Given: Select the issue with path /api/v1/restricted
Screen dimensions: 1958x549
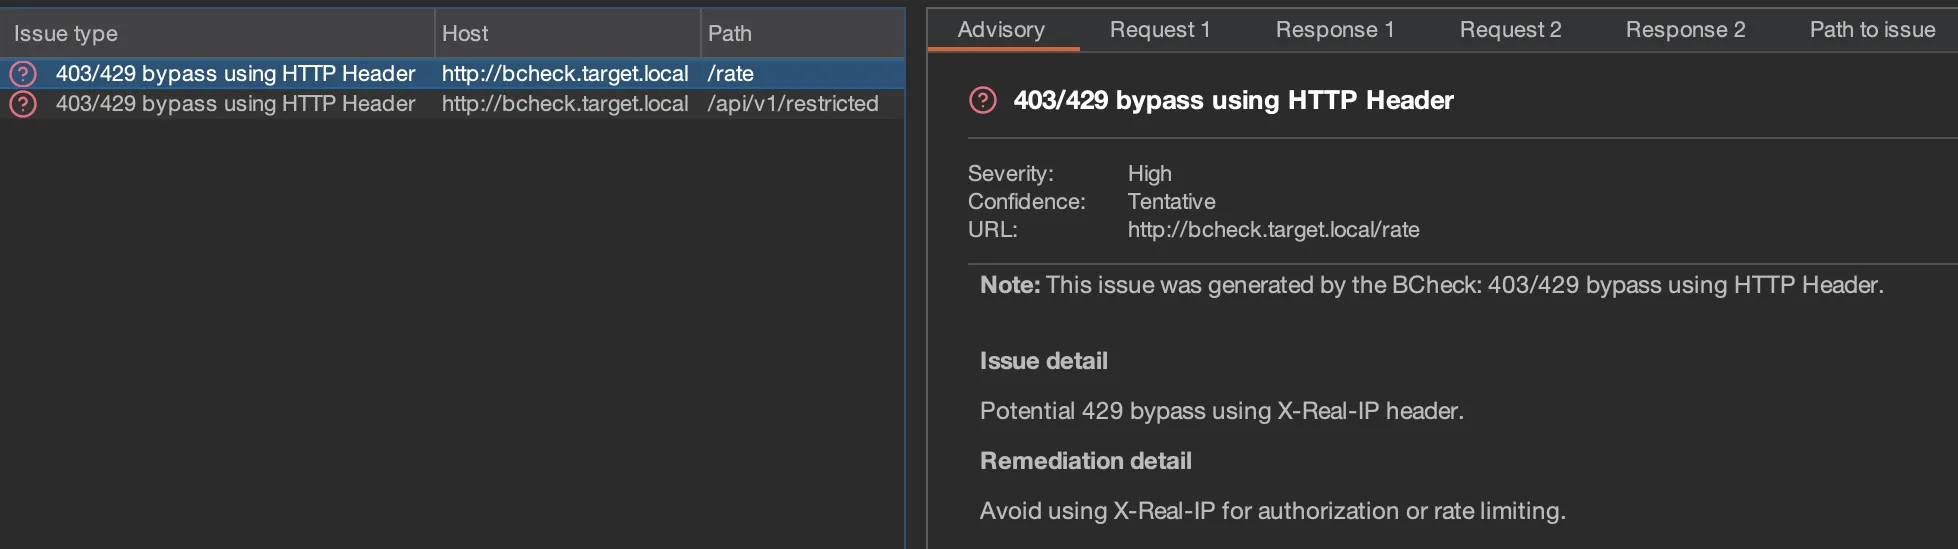Looking at the screenshot, I should [x=792, y=104].
